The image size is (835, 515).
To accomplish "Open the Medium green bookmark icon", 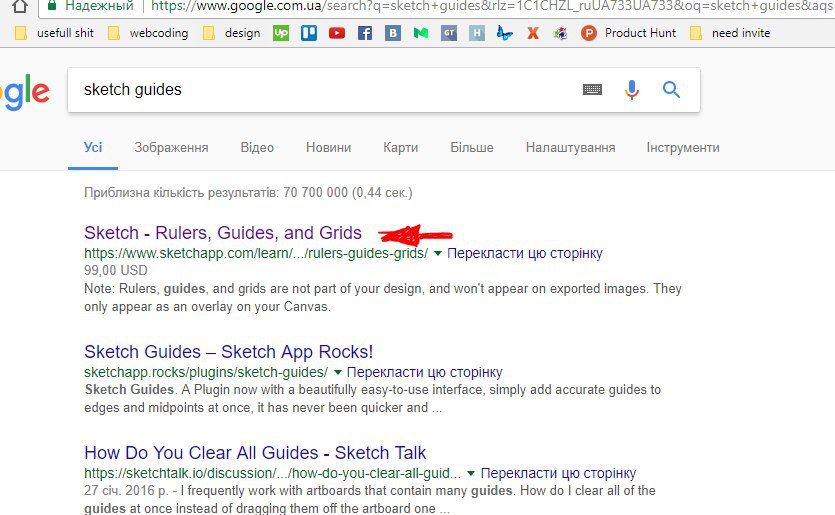I will pos(421,33).
